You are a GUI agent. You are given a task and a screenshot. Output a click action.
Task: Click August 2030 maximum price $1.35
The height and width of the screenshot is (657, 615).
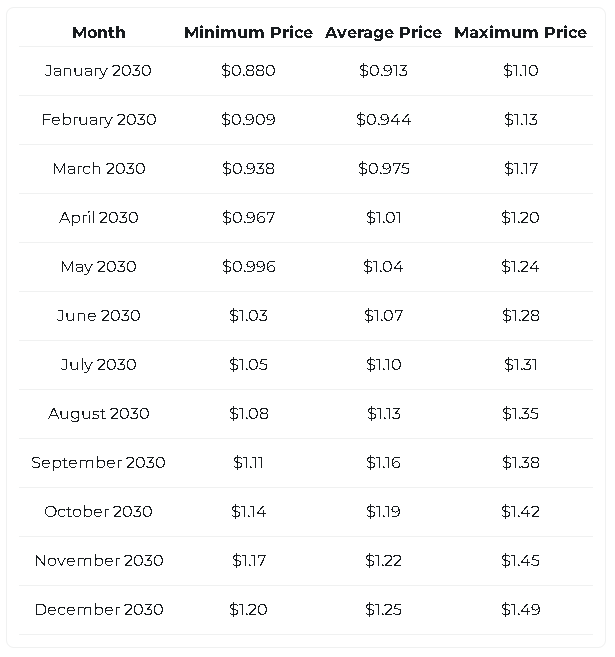[x=520, y=414]
